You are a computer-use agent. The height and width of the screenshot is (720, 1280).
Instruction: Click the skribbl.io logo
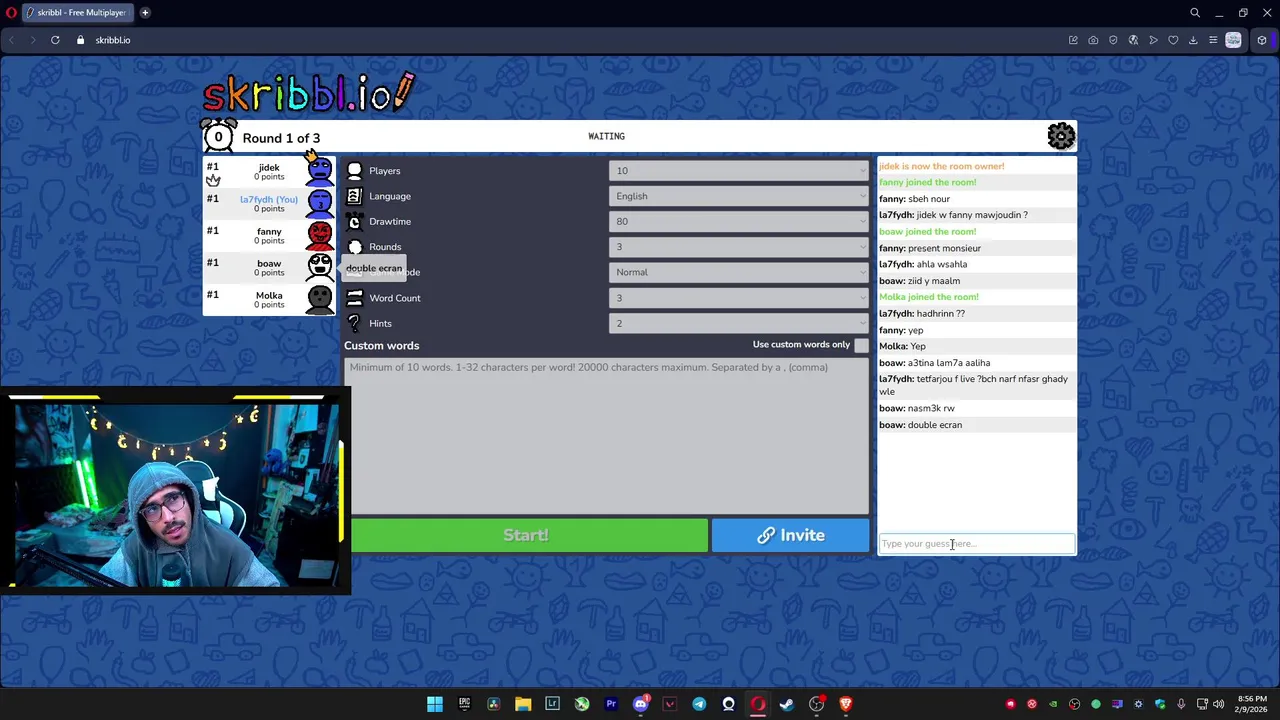tap(308, 92)
